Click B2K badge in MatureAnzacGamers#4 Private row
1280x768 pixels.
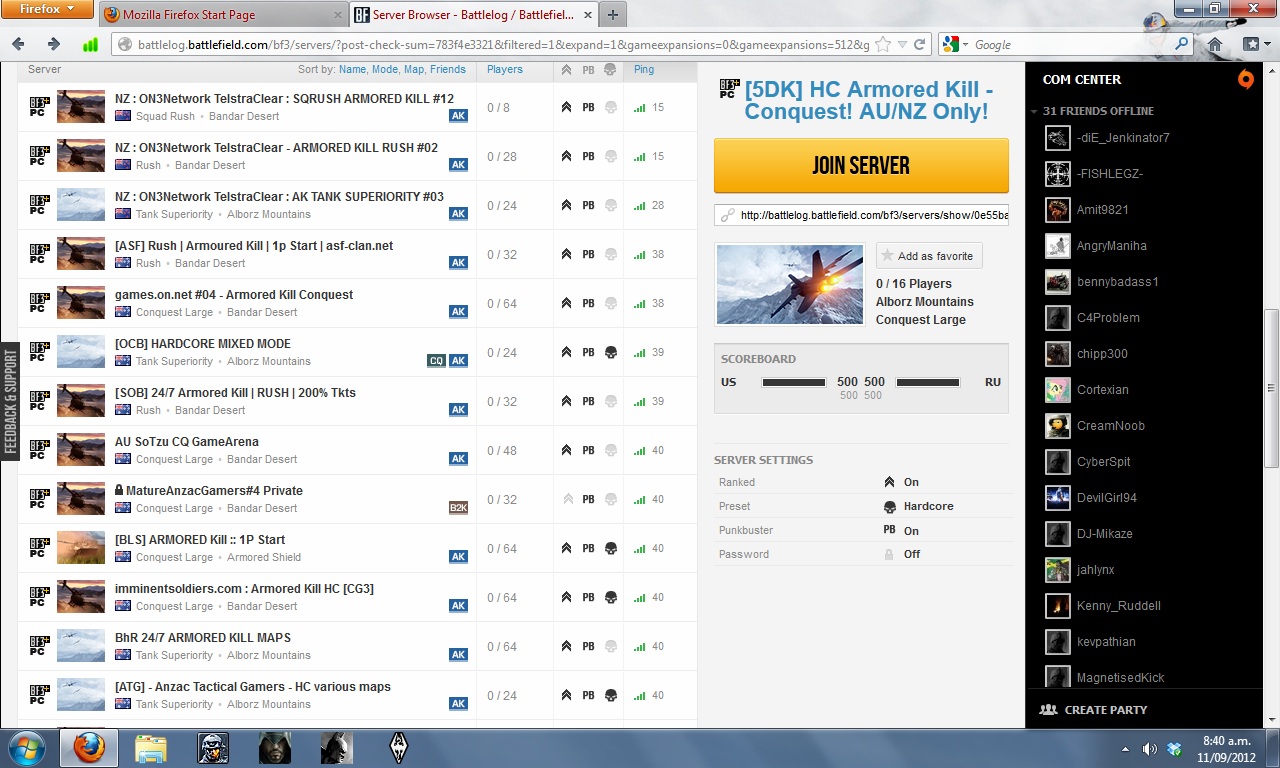click(458, 508)
